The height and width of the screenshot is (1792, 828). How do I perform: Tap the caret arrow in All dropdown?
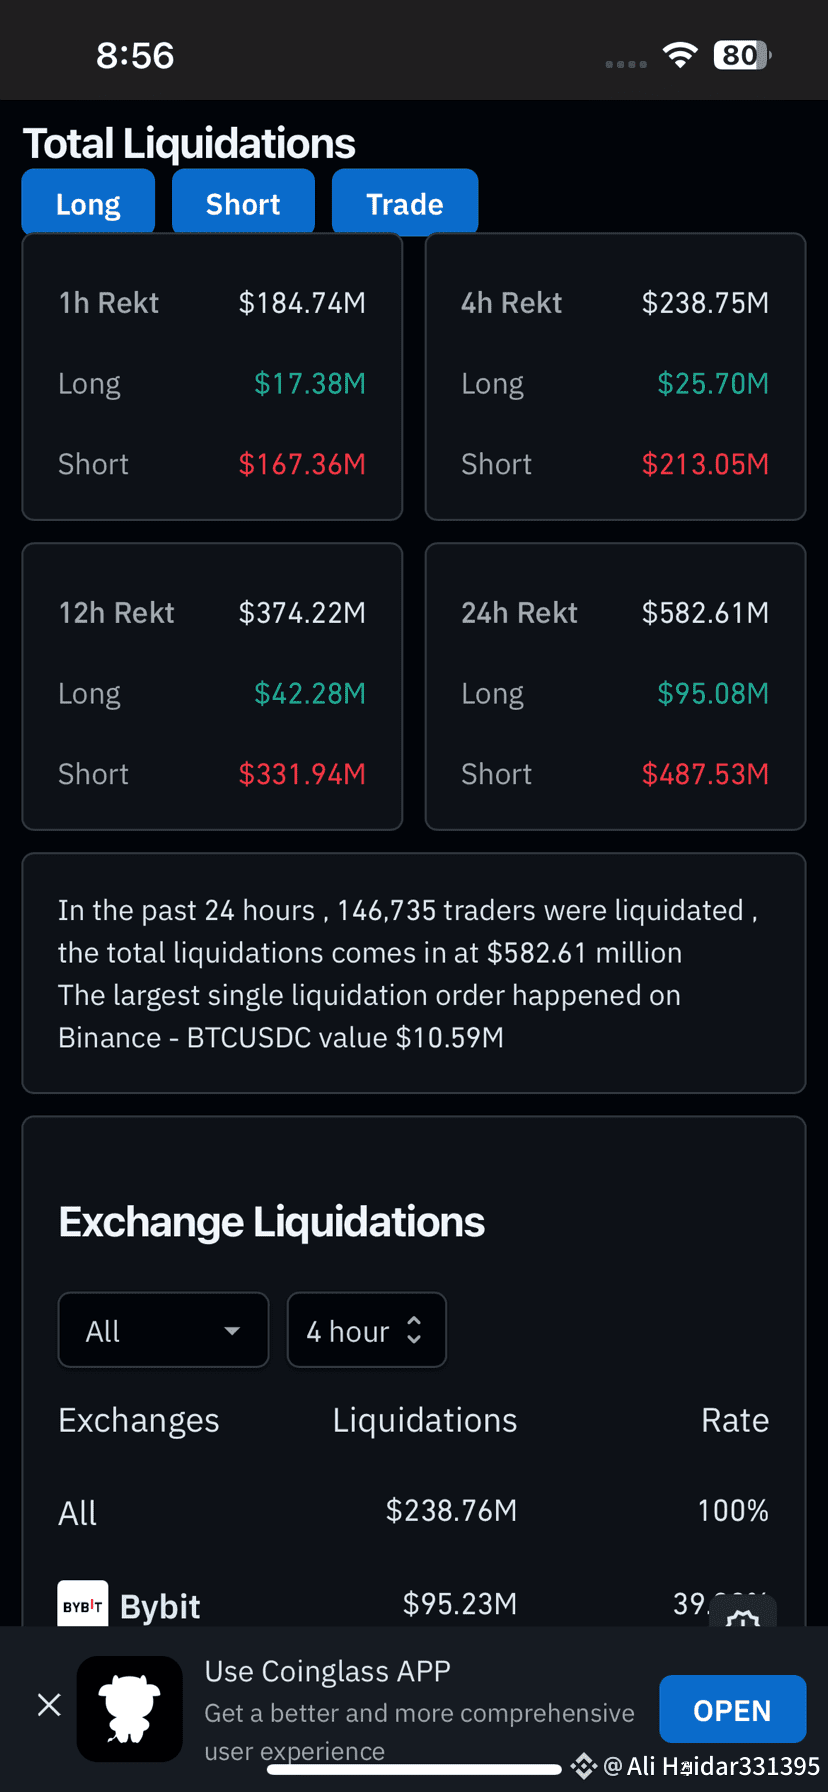point(232,1331)
